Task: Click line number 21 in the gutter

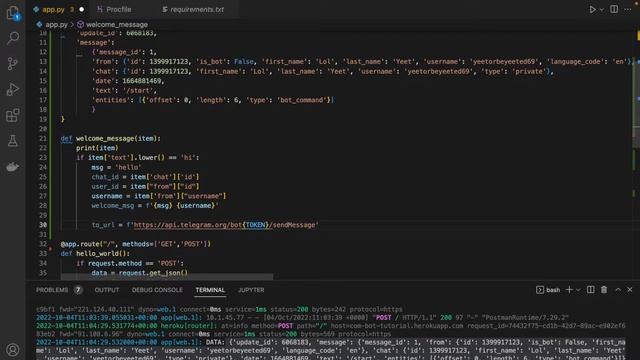Action: coord(43,138)
